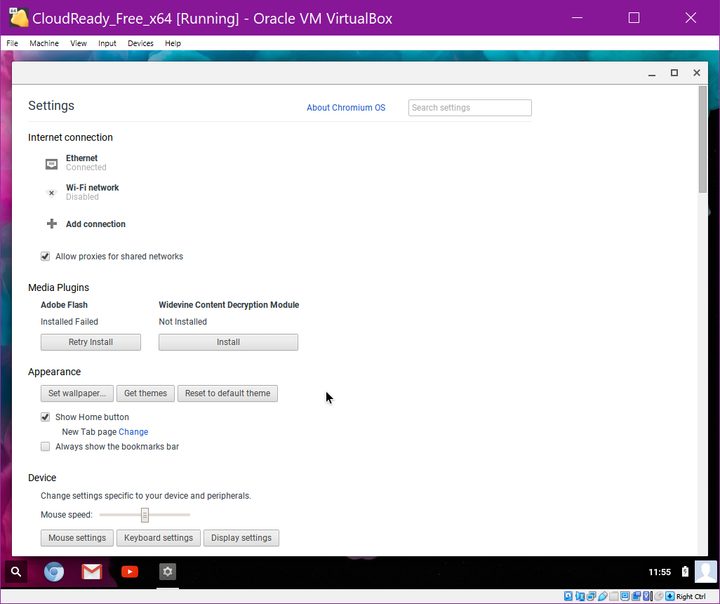This screenshot has height=604, width=720.
Task: Open the File menu in VirtualBox
Action: click(12, 43)
